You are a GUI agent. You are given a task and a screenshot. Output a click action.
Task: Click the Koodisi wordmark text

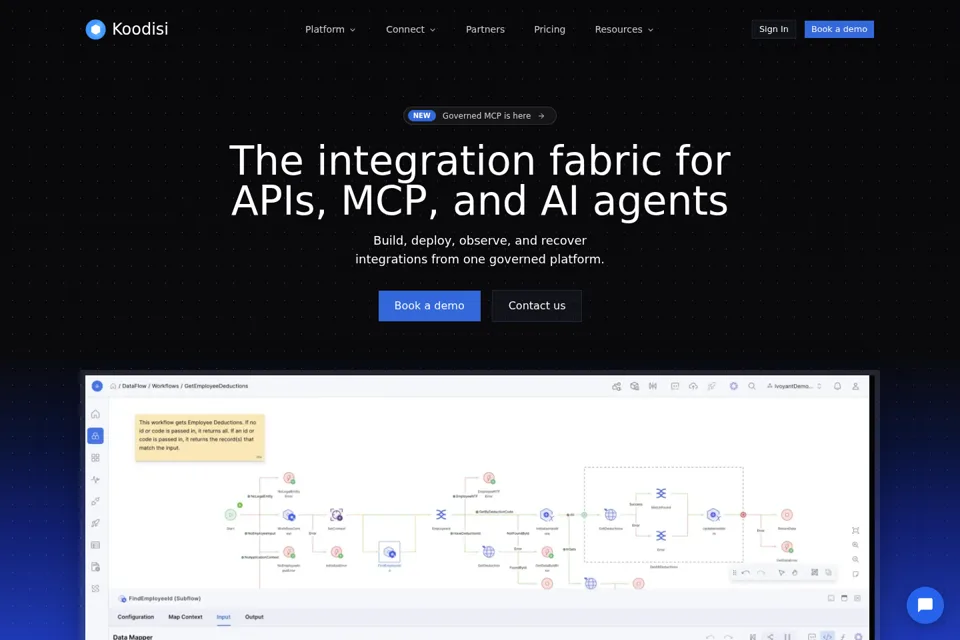[140, 29]
